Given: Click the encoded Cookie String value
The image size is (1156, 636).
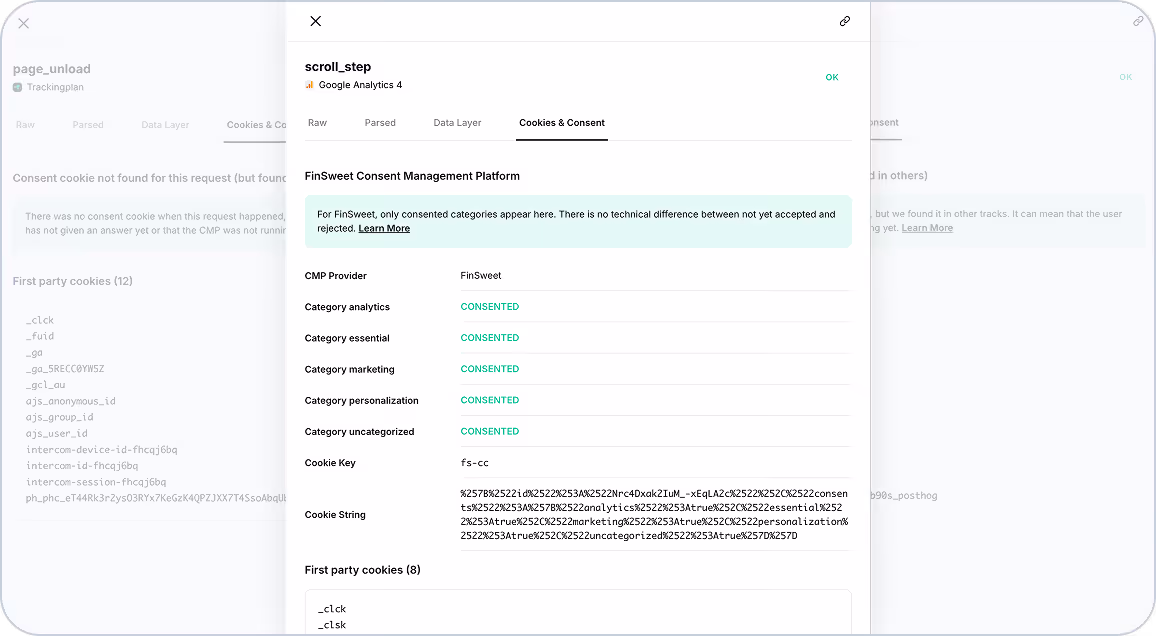Looking at the screenshot, I should (x=654, y=514).
